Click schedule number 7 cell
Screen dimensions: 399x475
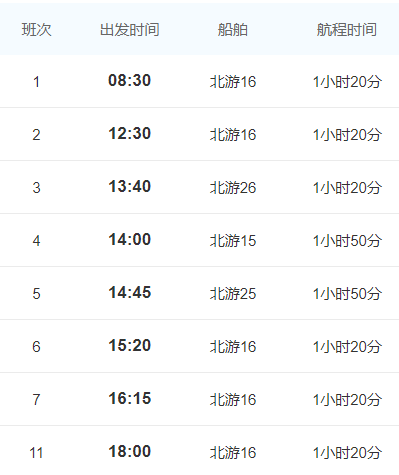36,400
